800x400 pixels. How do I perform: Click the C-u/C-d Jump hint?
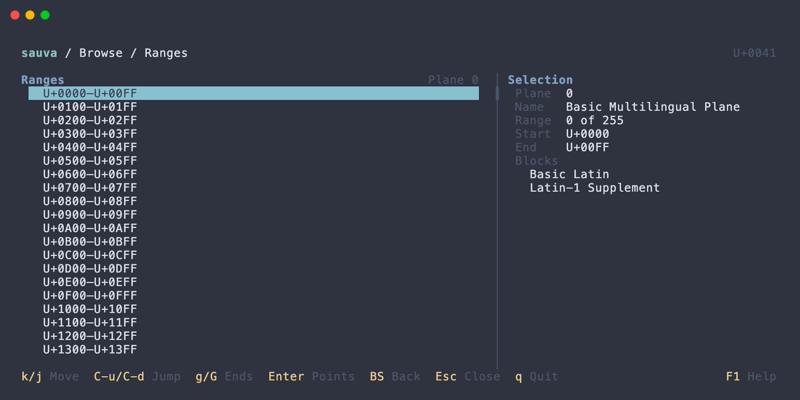[x=137, y=377]
